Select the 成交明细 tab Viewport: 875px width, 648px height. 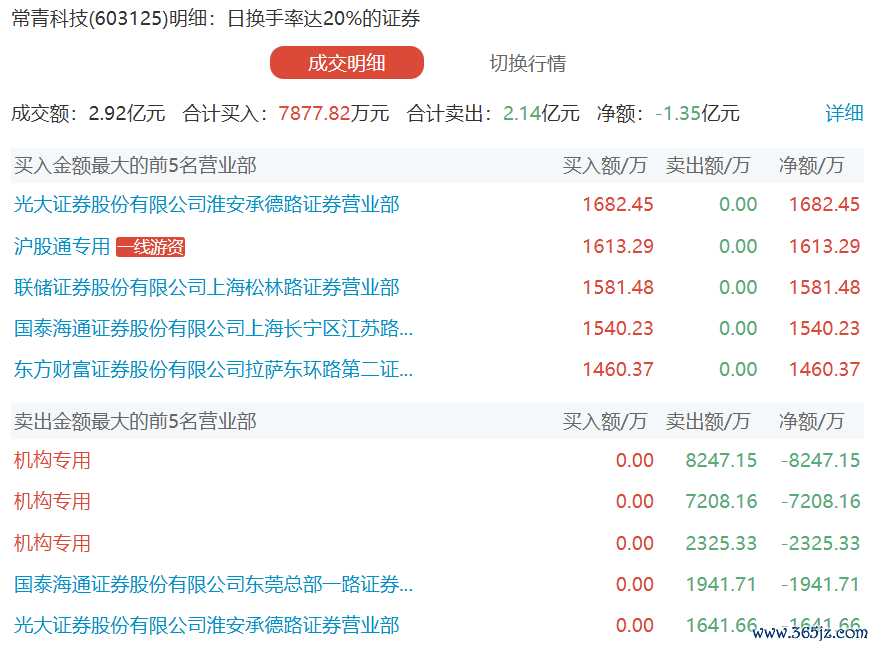(x=347, y=63)
